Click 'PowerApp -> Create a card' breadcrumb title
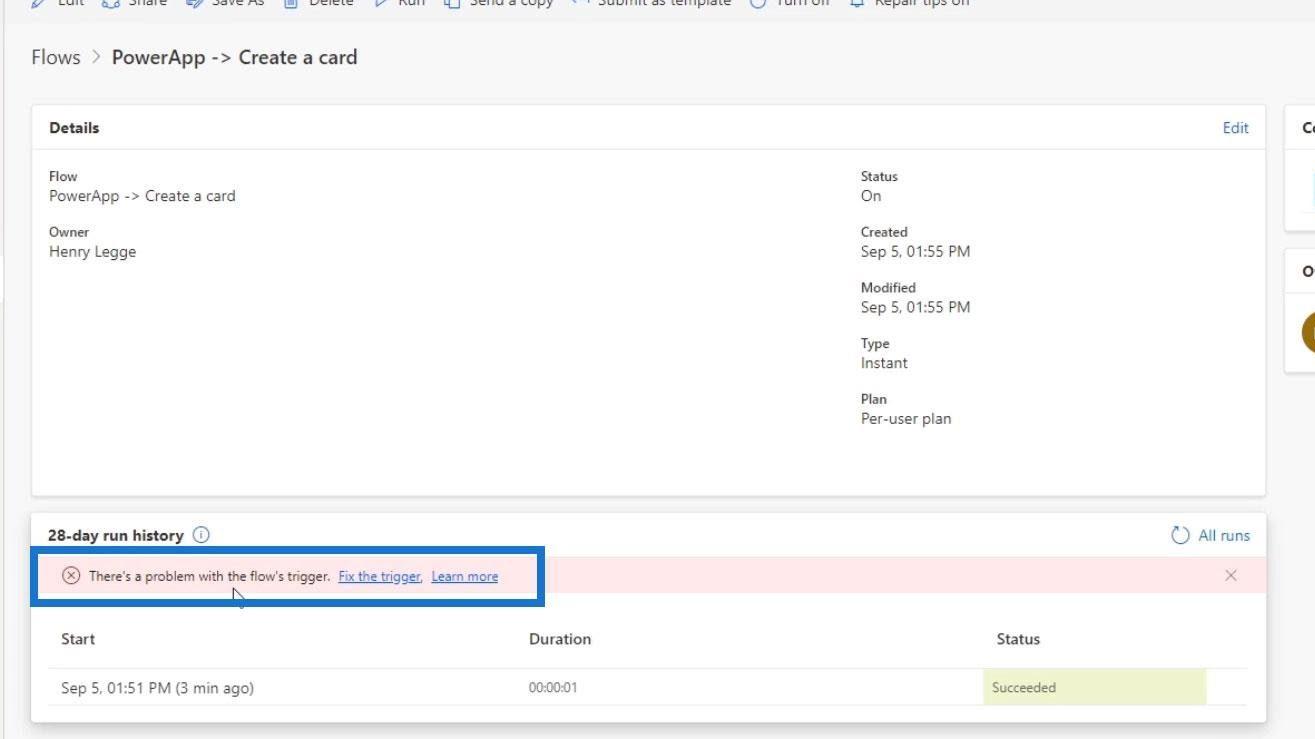 234,57
